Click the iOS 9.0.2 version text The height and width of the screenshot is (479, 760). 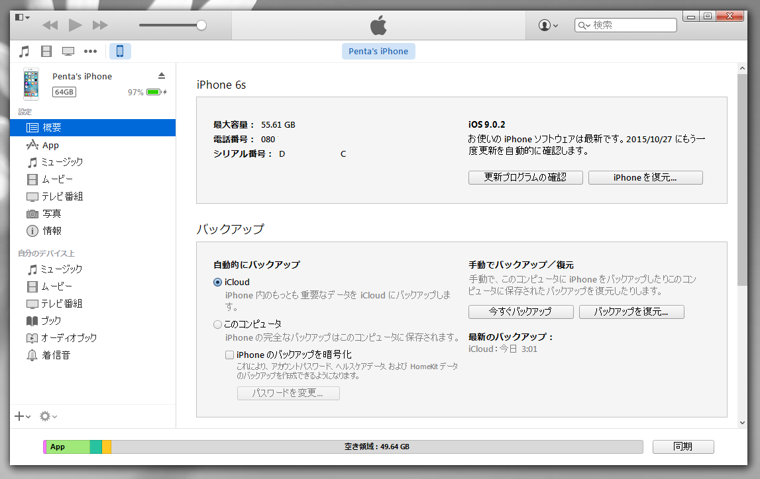pos(487,125)
